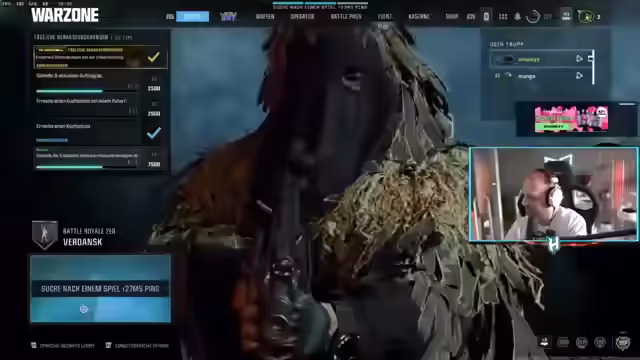The image size is (640, 360).
Task: Click the WARZONE logo
Action: coord(64,15)
